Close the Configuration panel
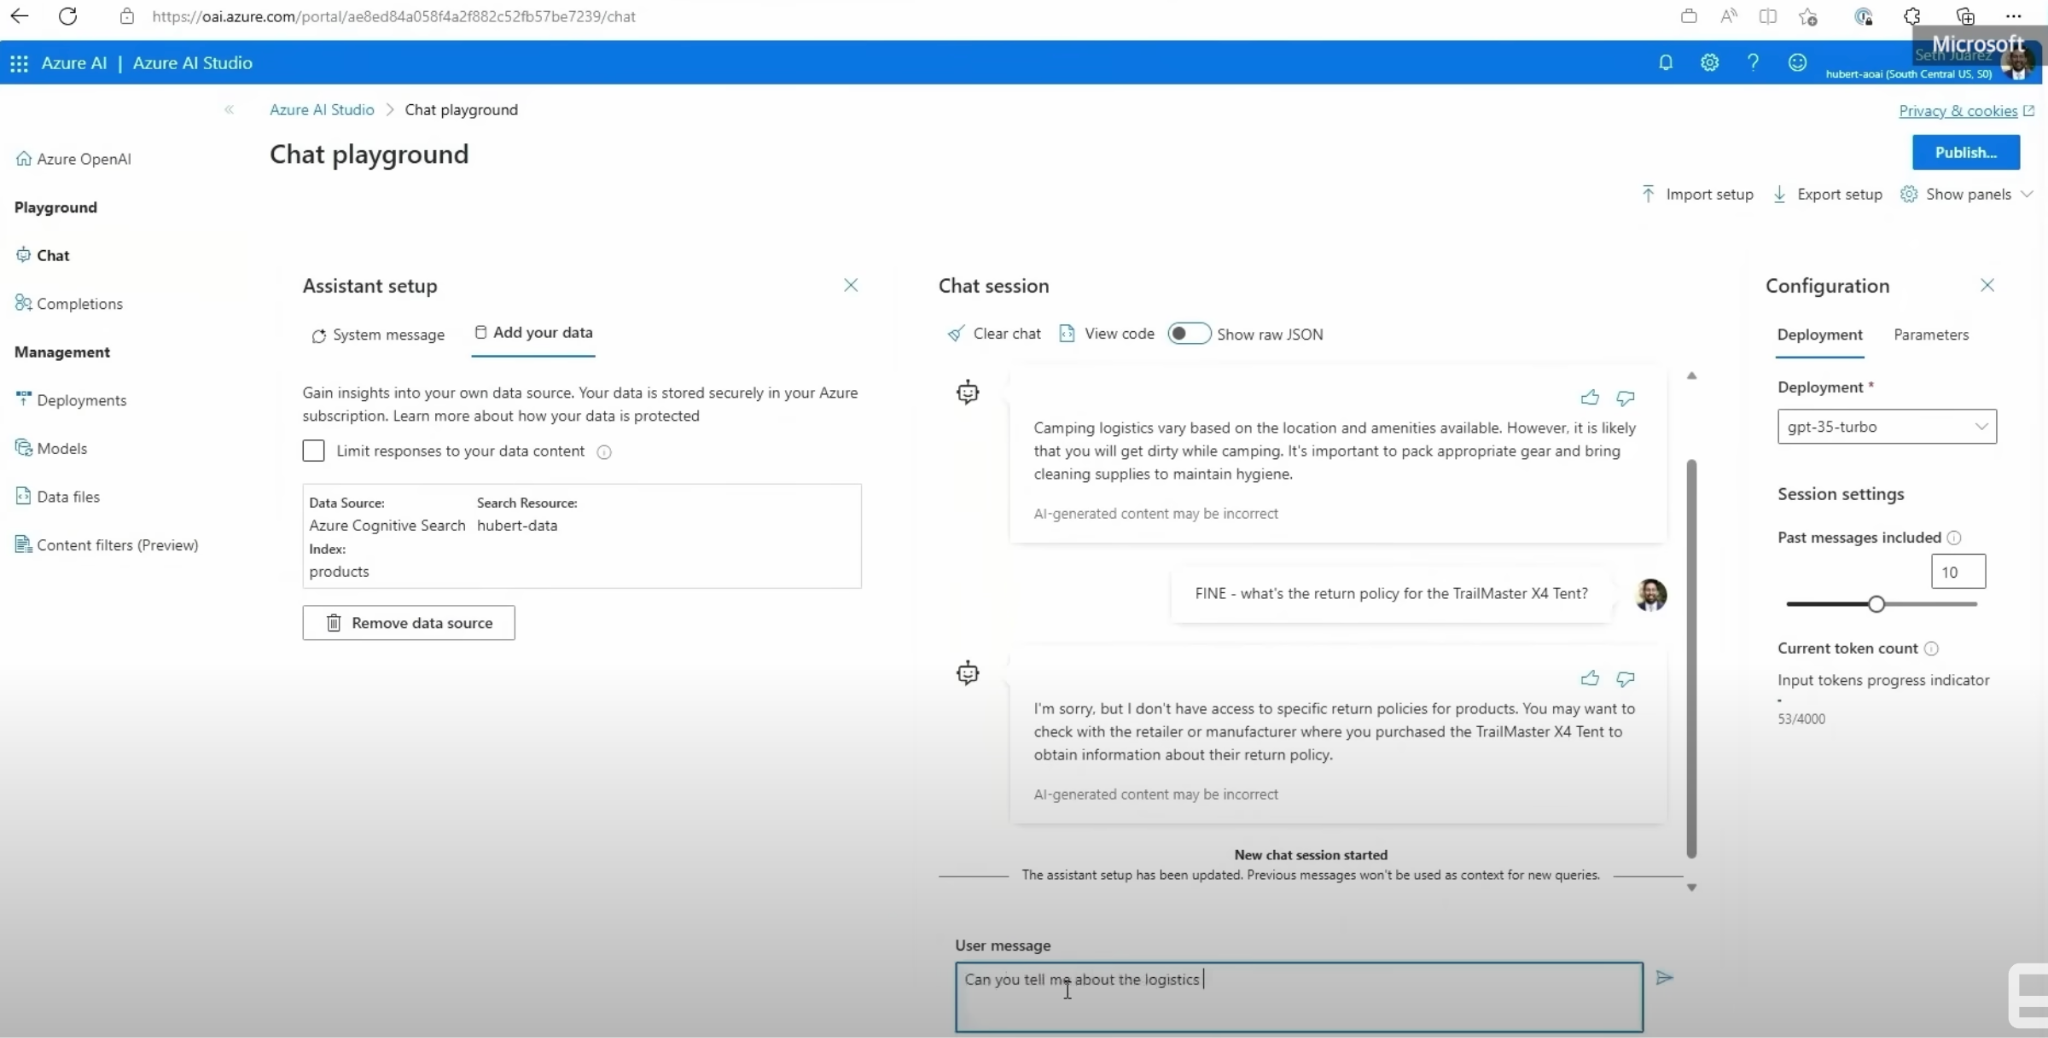The image size is (2048, 1038). pyautogui.click(x=1987, y=286)
